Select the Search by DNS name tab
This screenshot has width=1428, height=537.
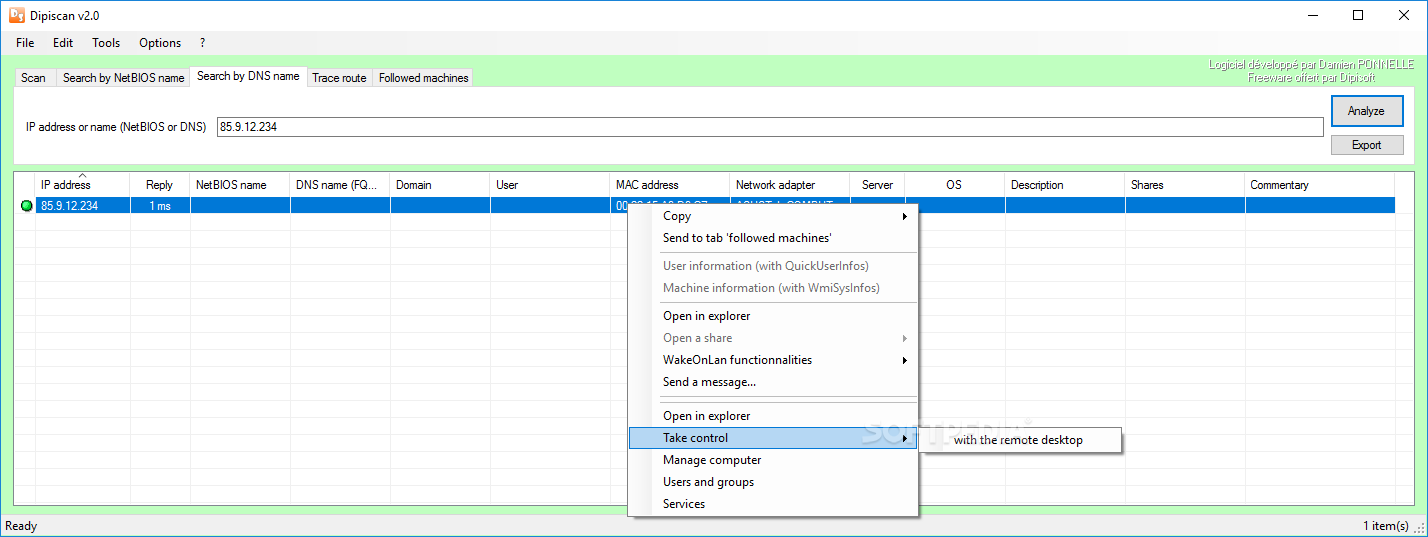(x=248, y=76)
